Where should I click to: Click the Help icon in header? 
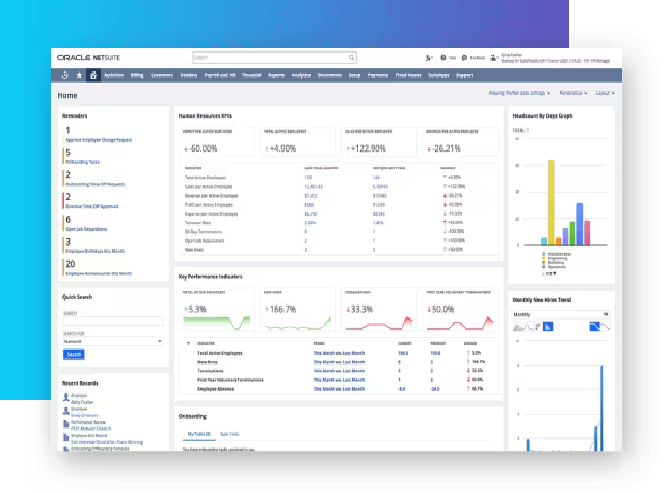click(x=444, y=58)
